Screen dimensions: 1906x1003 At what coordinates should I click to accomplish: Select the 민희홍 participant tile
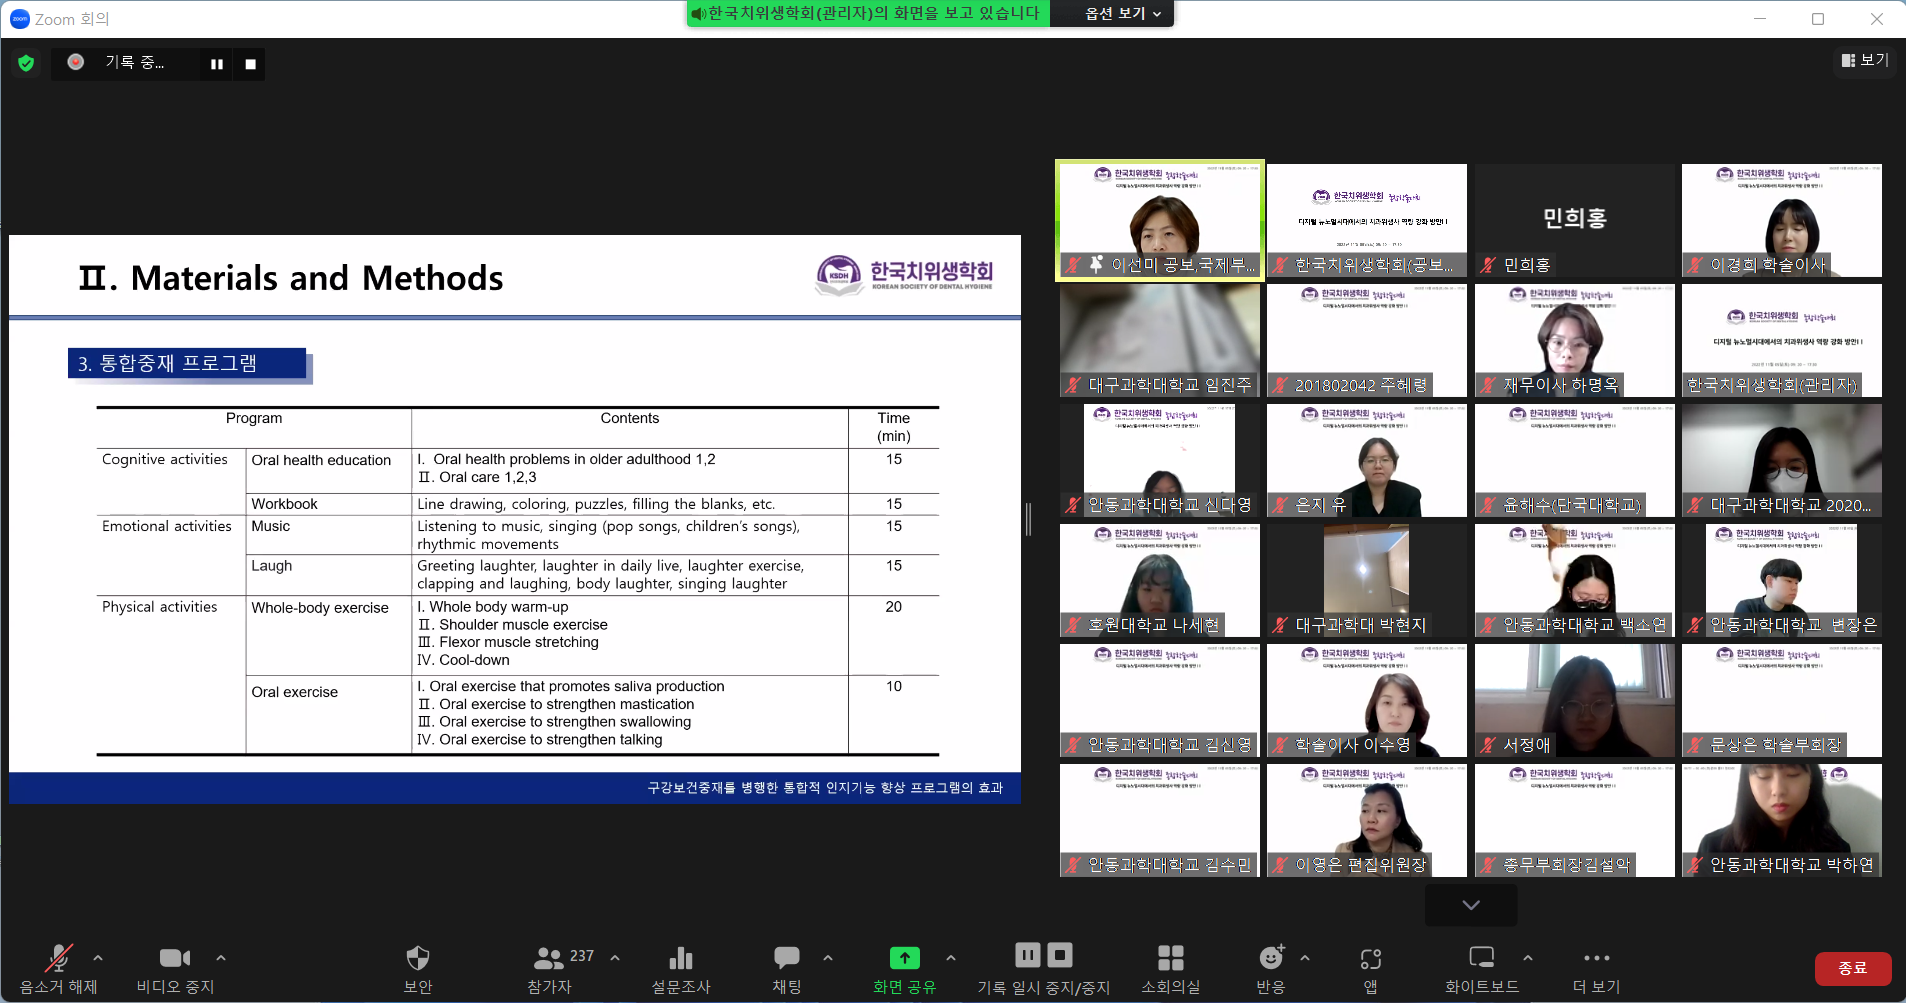point(1574,220)
